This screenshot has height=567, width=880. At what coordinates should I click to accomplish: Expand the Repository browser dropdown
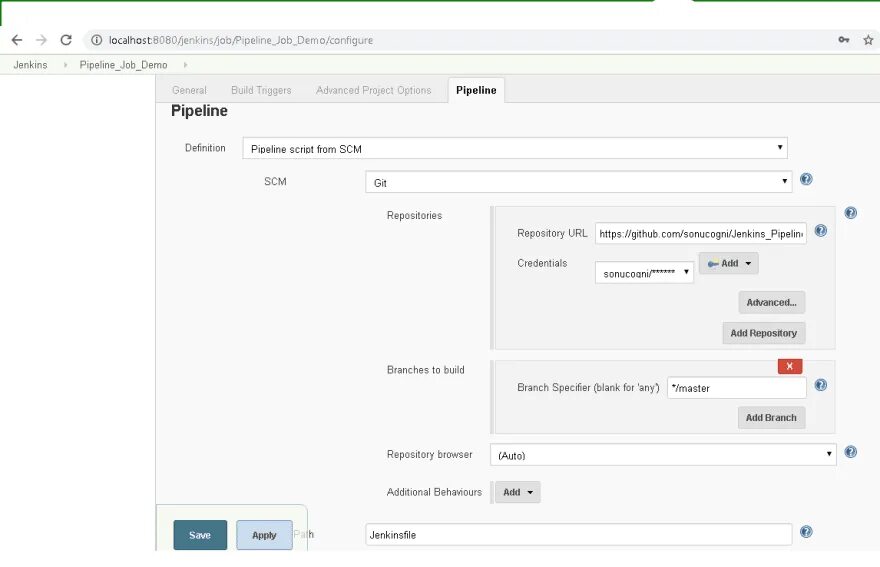662,455
